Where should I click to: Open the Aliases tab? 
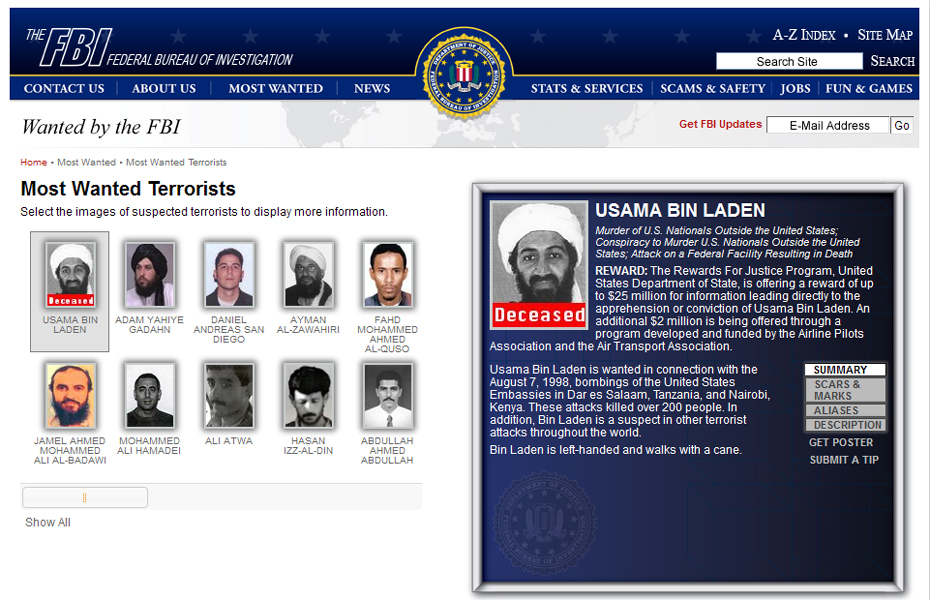click(845, 410)
